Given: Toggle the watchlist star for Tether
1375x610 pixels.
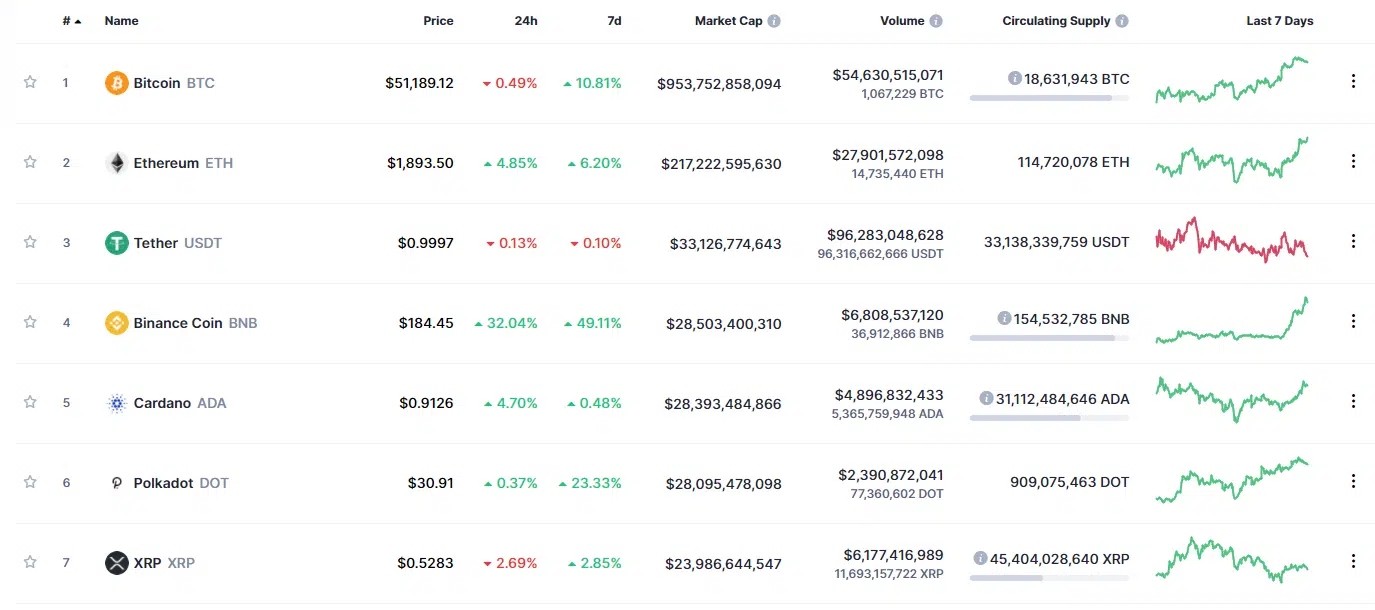Looking at the screenshot, I should [x=30, y=242].
